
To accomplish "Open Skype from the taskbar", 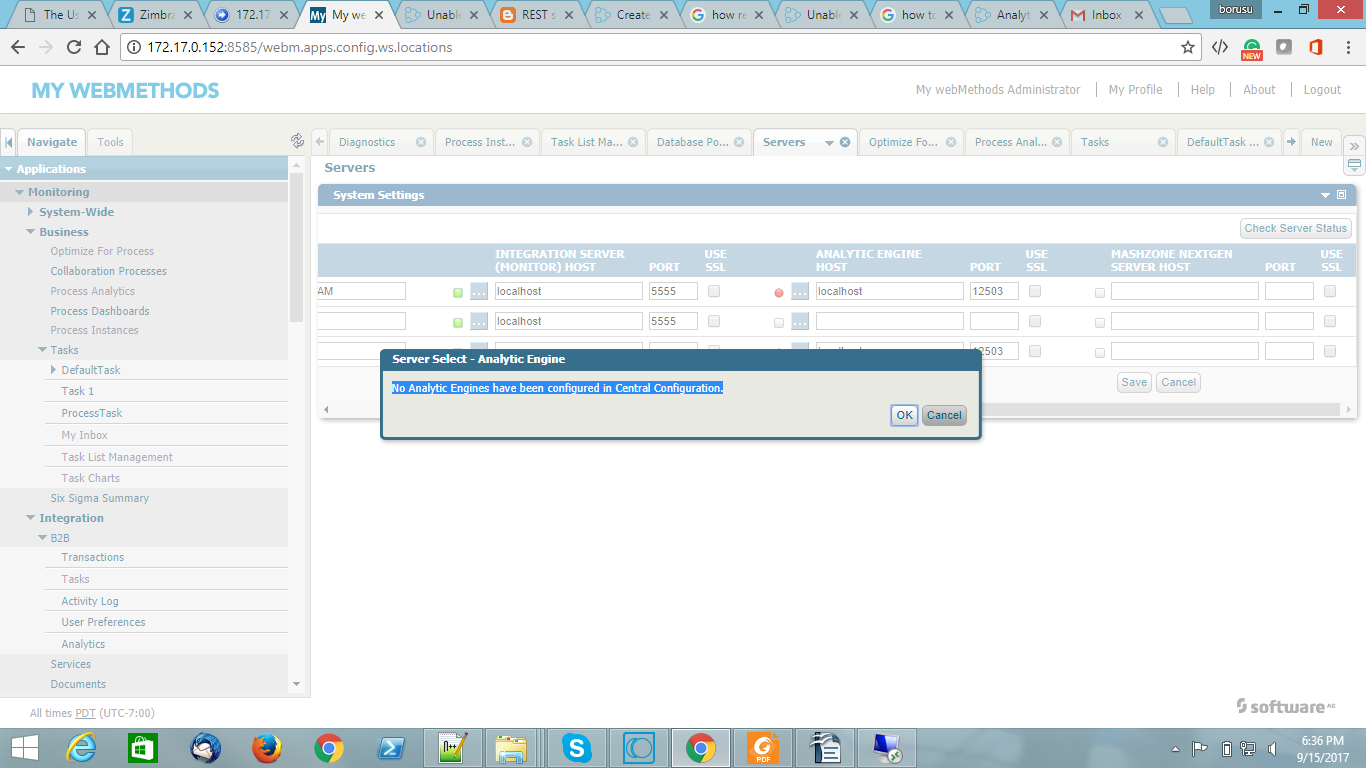I will click(575, 747).
